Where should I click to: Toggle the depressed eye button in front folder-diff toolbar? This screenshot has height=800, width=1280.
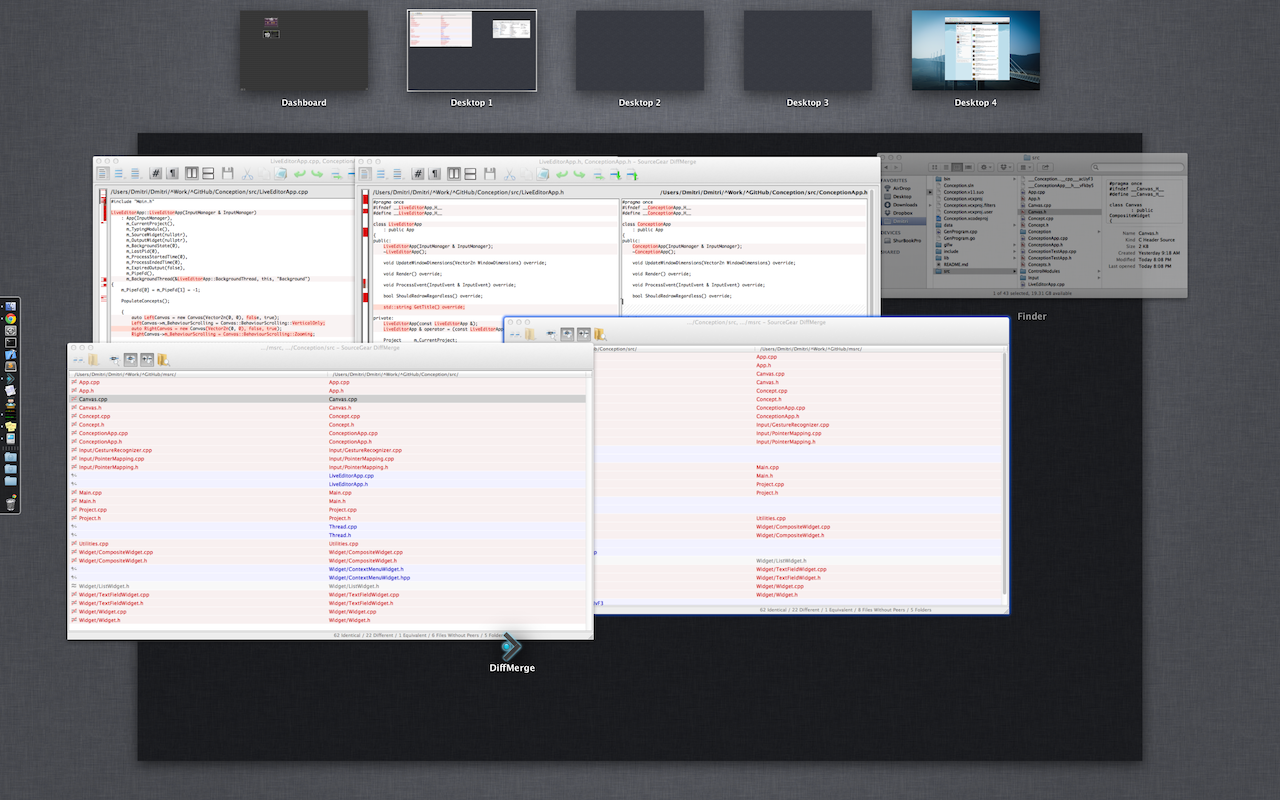(x=130, y=359)
